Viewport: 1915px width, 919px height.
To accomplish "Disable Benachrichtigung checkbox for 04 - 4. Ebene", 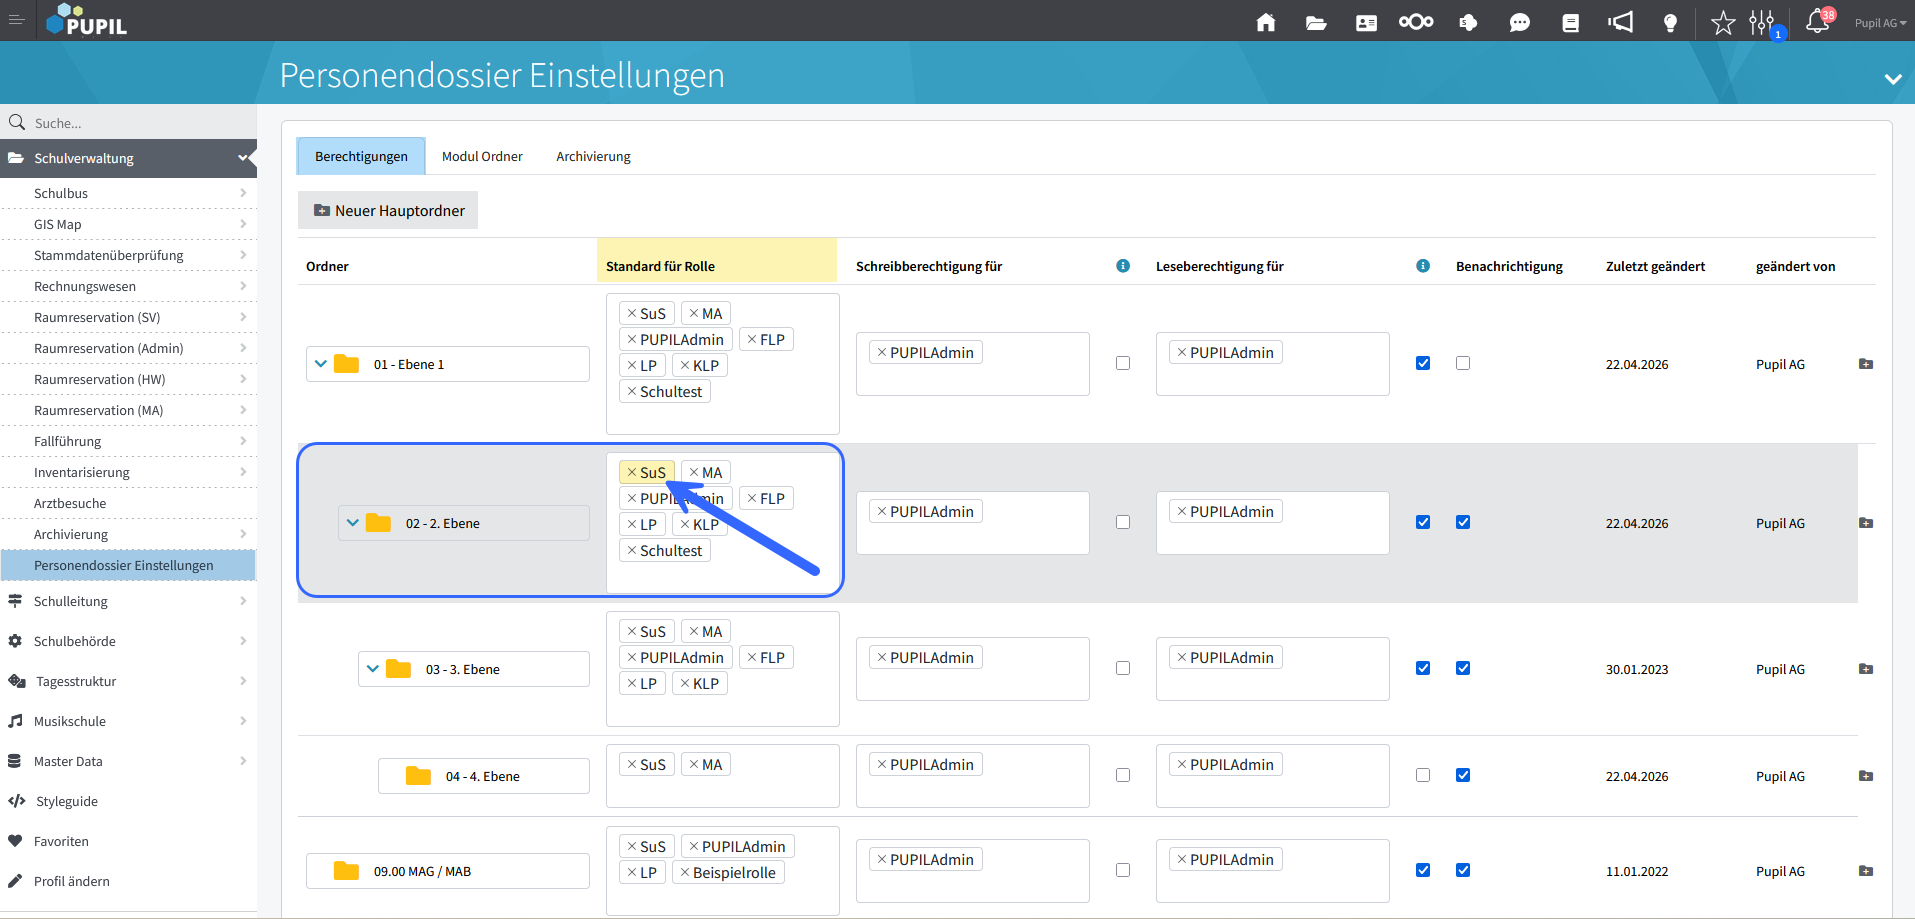I will click(1463, 775).
